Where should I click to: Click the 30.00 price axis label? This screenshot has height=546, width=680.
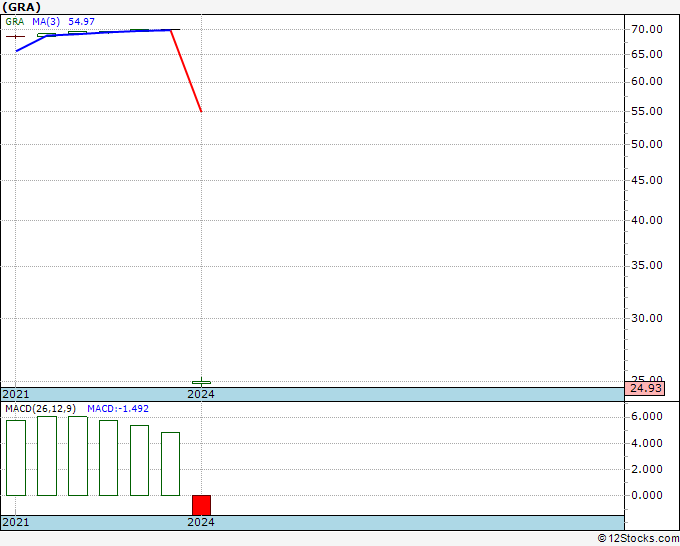coord(647,318)
